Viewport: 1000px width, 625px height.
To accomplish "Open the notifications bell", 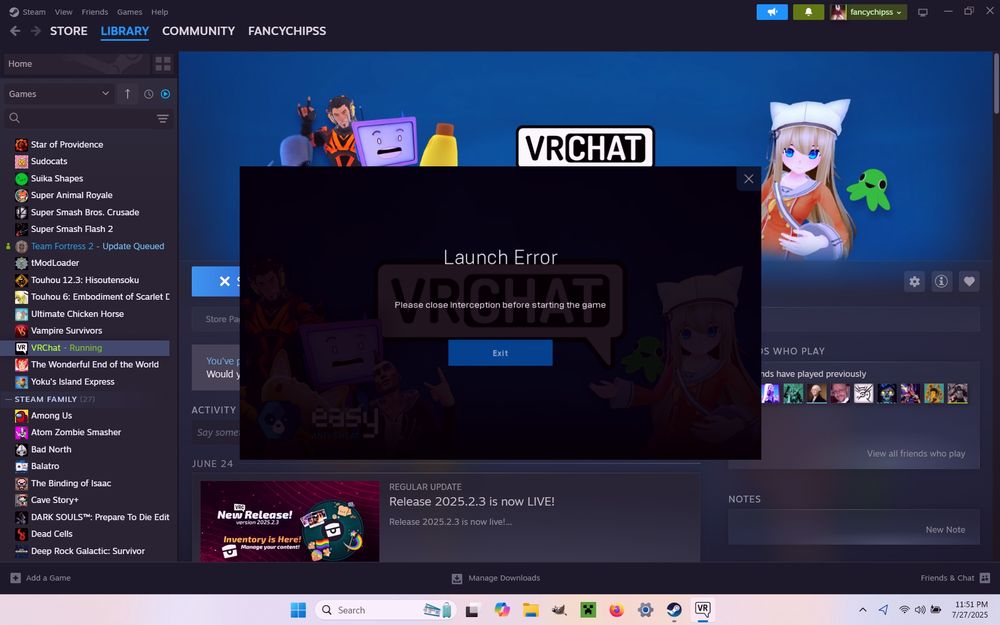I will [808, 12].
